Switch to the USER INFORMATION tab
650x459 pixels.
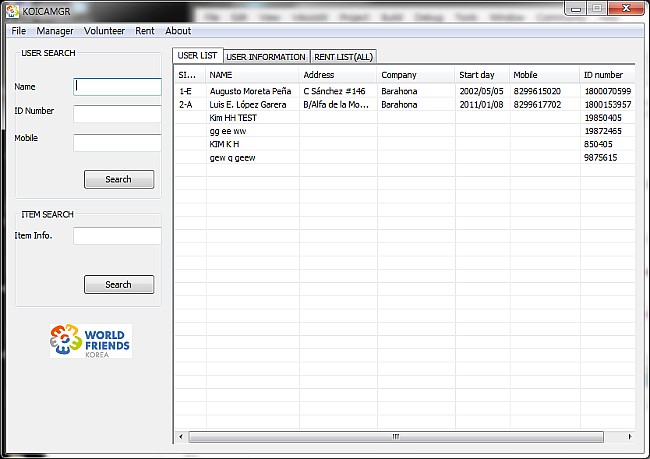coord(266,57)
